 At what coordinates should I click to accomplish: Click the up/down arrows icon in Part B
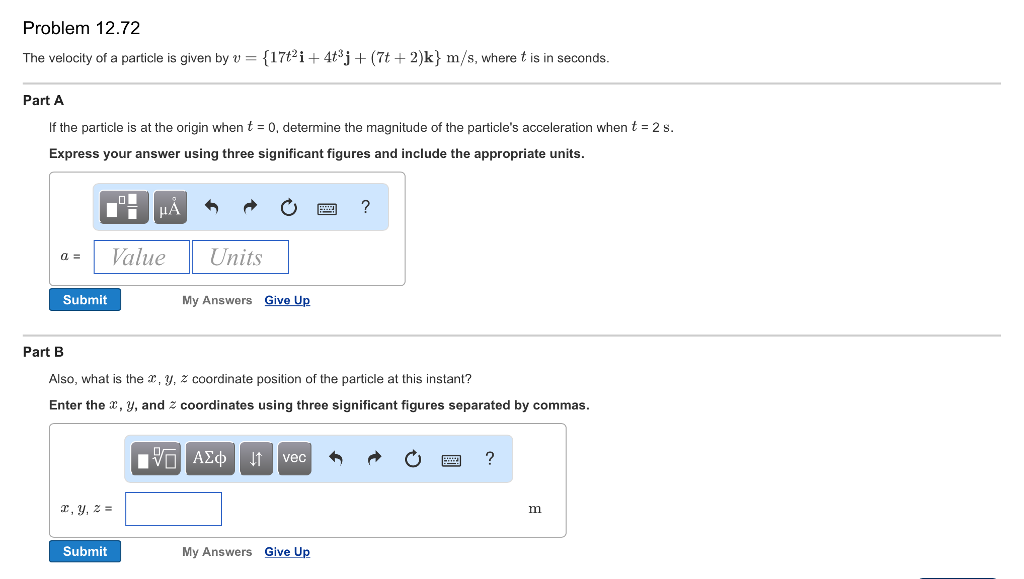[256, 458]
